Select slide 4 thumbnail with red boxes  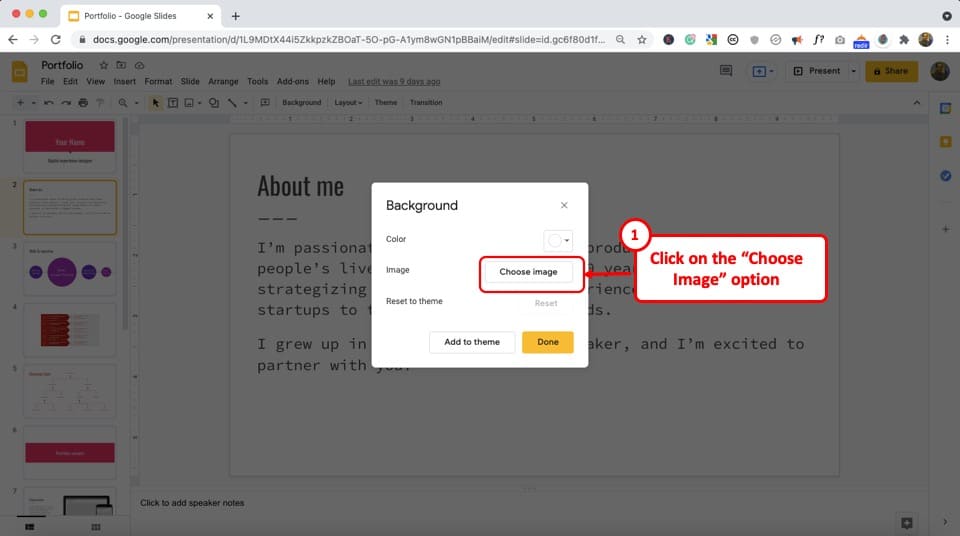[70, 330]
